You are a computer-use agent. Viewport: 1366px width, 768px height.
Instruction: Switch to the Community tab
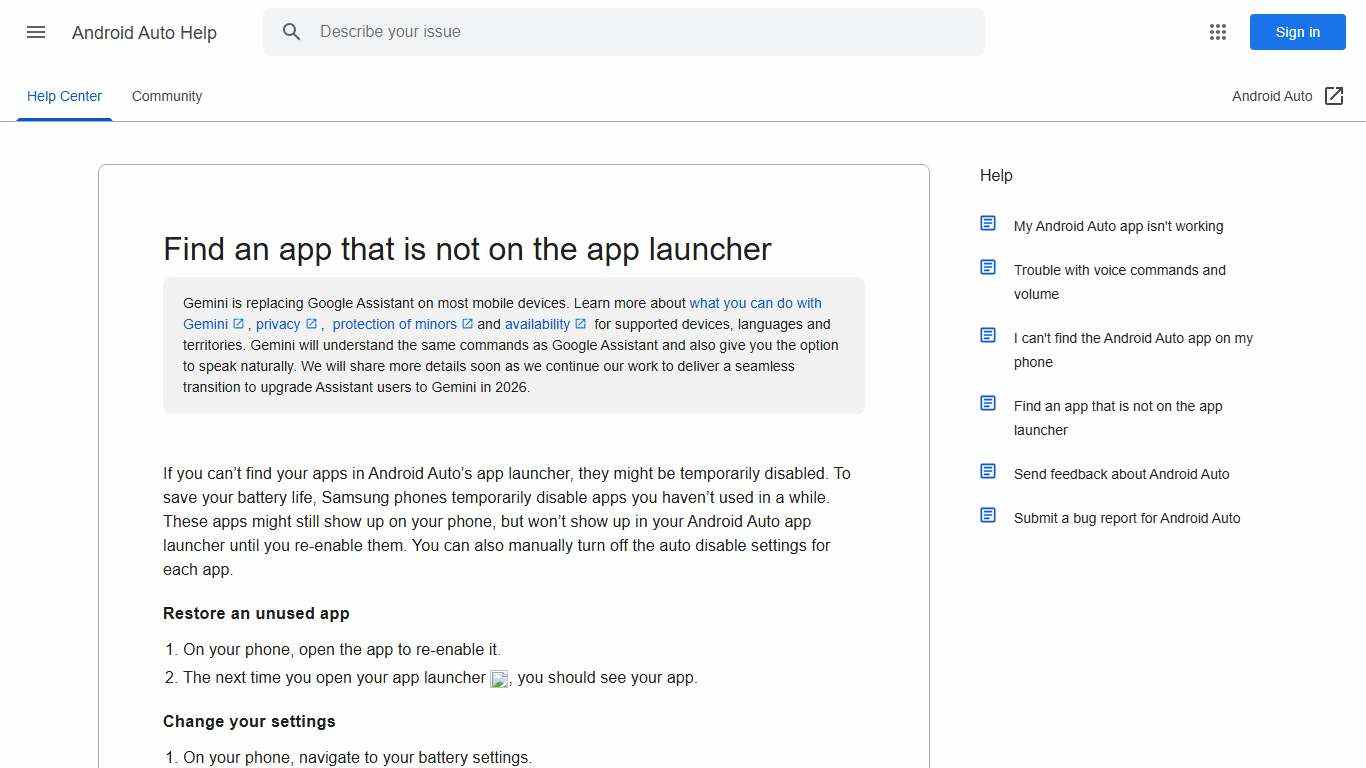point(166,96)
